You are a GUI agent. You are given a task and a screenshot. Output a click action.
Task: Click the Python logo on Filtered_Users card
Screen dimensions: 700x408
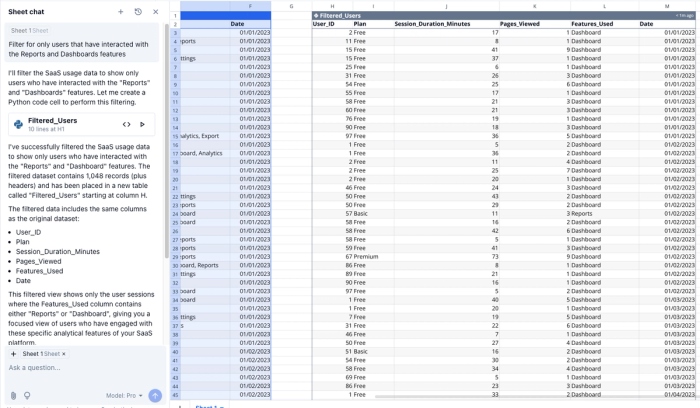point(18,125)
